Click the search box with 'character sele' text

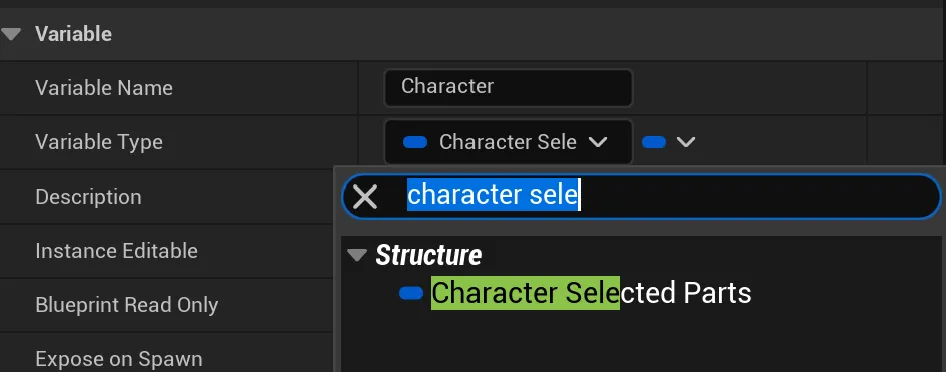click(641, 196)
